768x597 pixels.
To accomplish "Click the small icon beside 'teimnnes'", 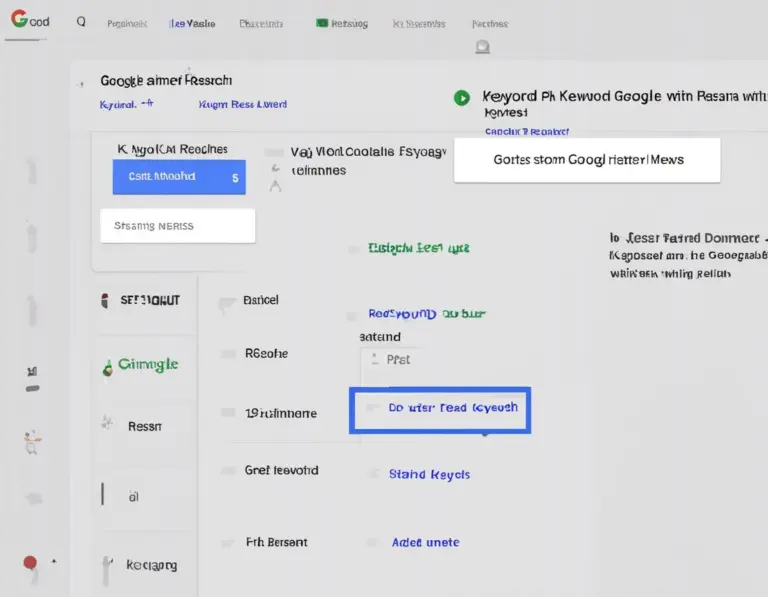I will point(276,169).
